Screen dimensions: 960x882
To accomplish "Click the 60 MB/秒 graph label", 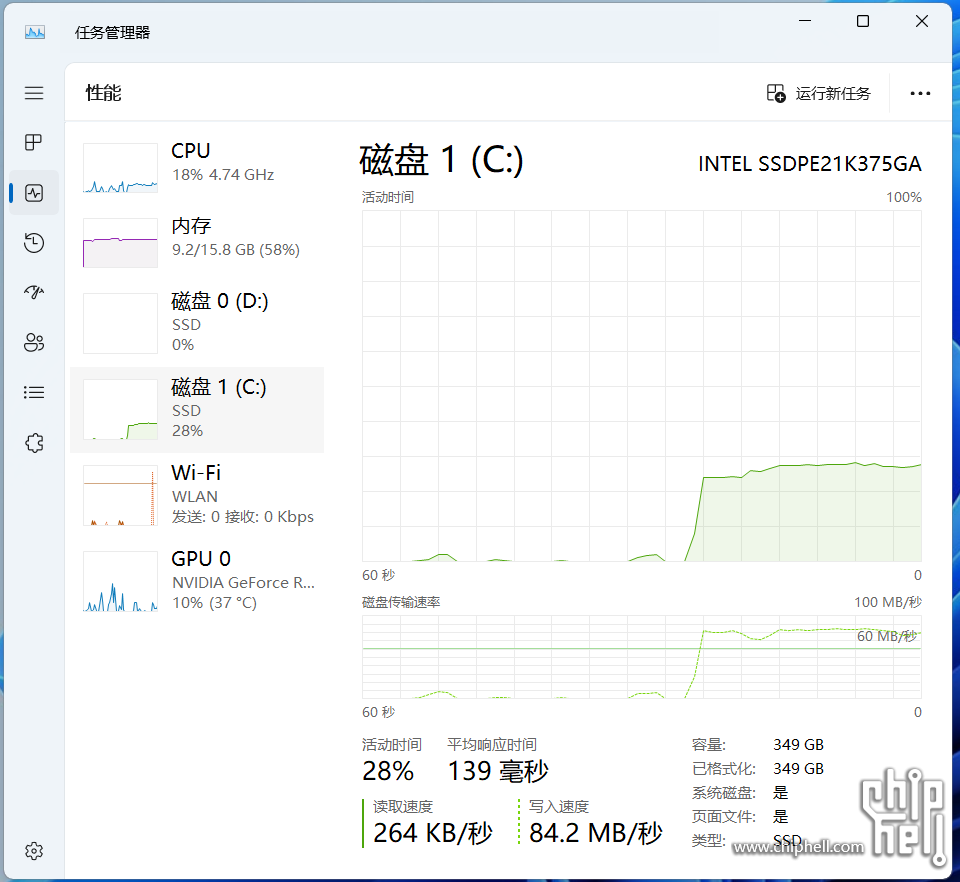I will pyautogui.click(x=887, y=637).
